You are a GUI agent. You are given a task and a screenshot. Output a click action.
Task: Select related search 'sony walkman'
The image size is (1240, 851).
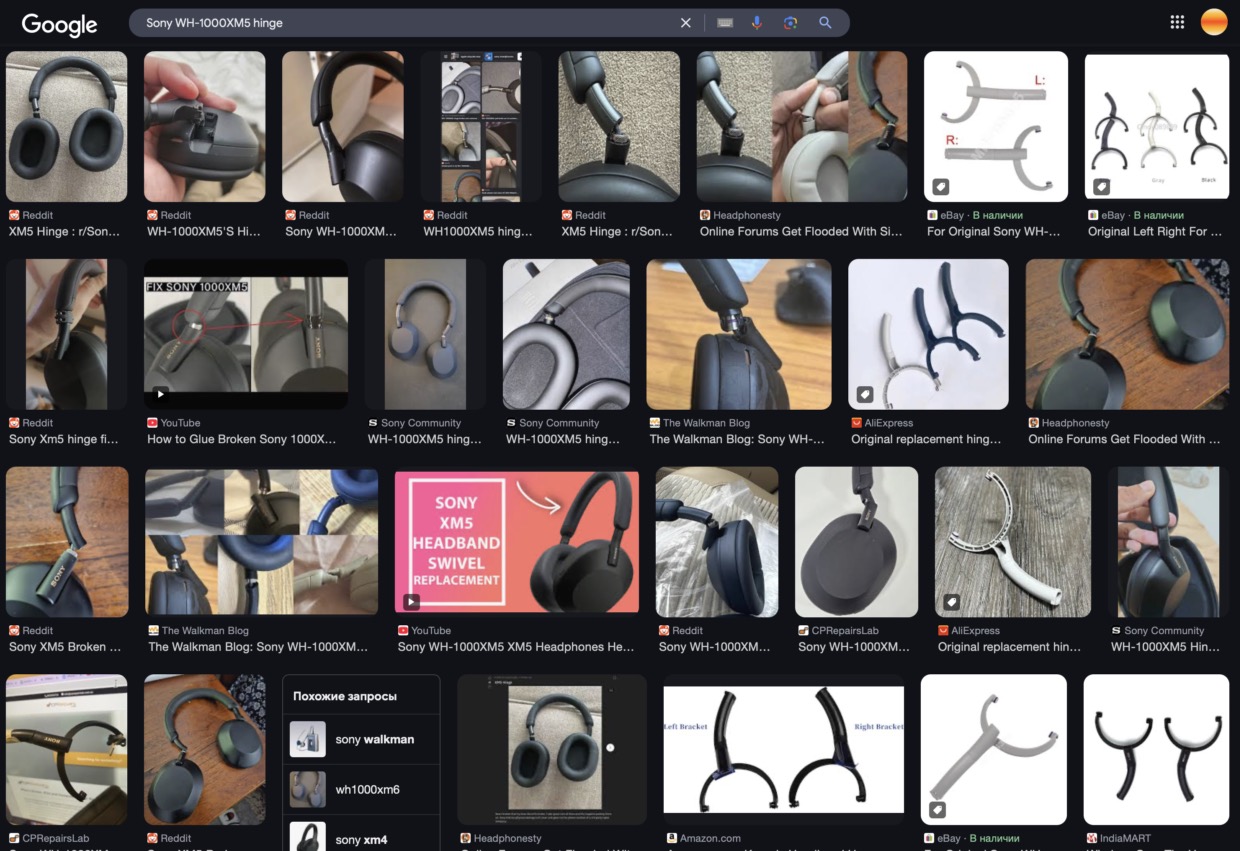point(361,739)
